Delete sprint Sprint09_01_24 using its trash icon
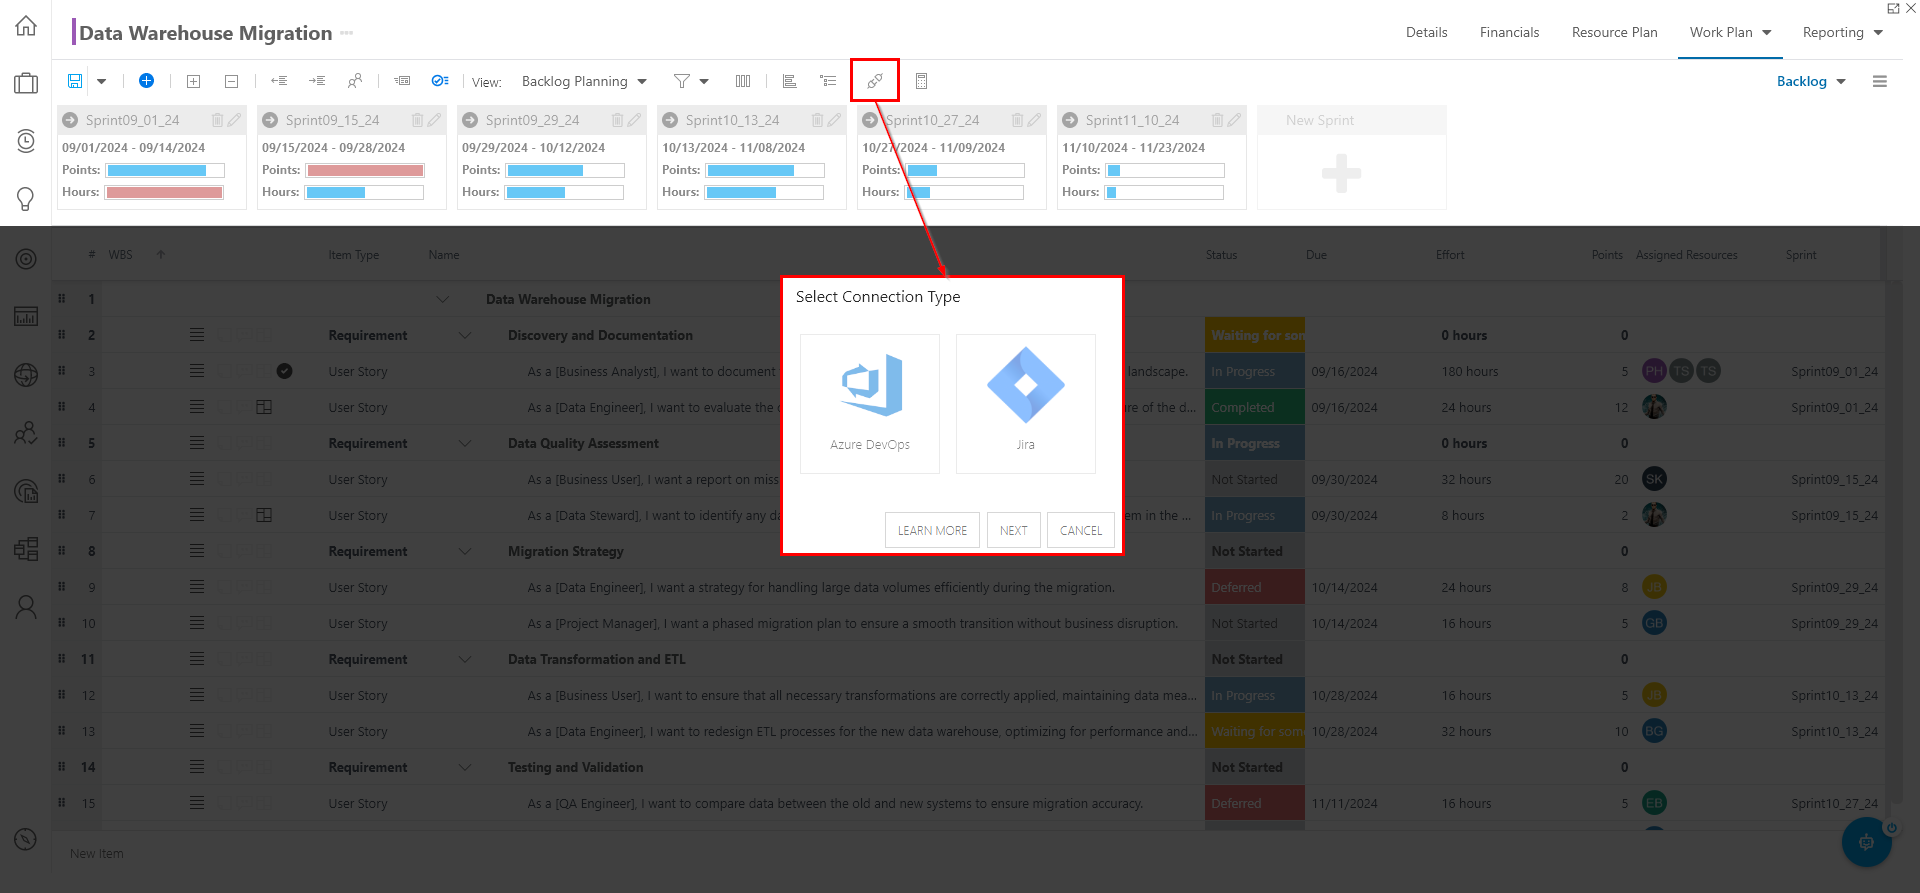Viewport: 1920px width, 893px height. (217, 120)
